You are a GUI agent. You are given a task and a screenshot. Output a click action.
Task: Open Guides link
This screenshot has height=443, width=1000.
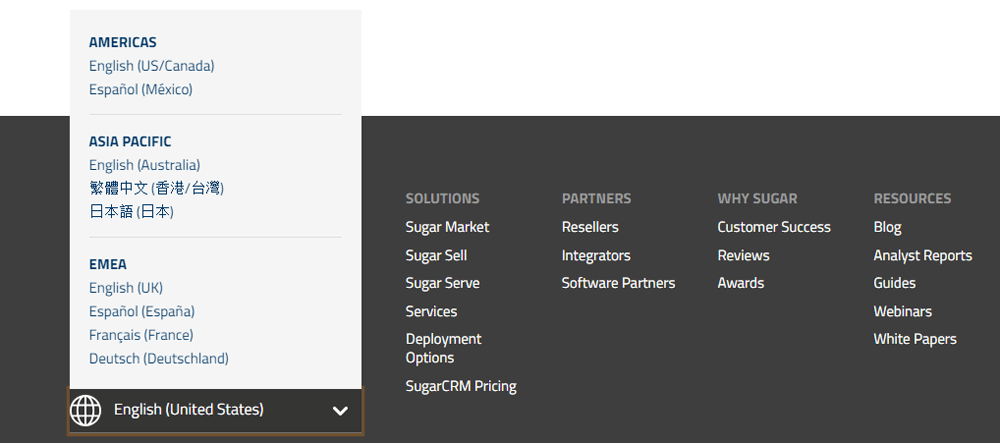(x=895, y=283)
